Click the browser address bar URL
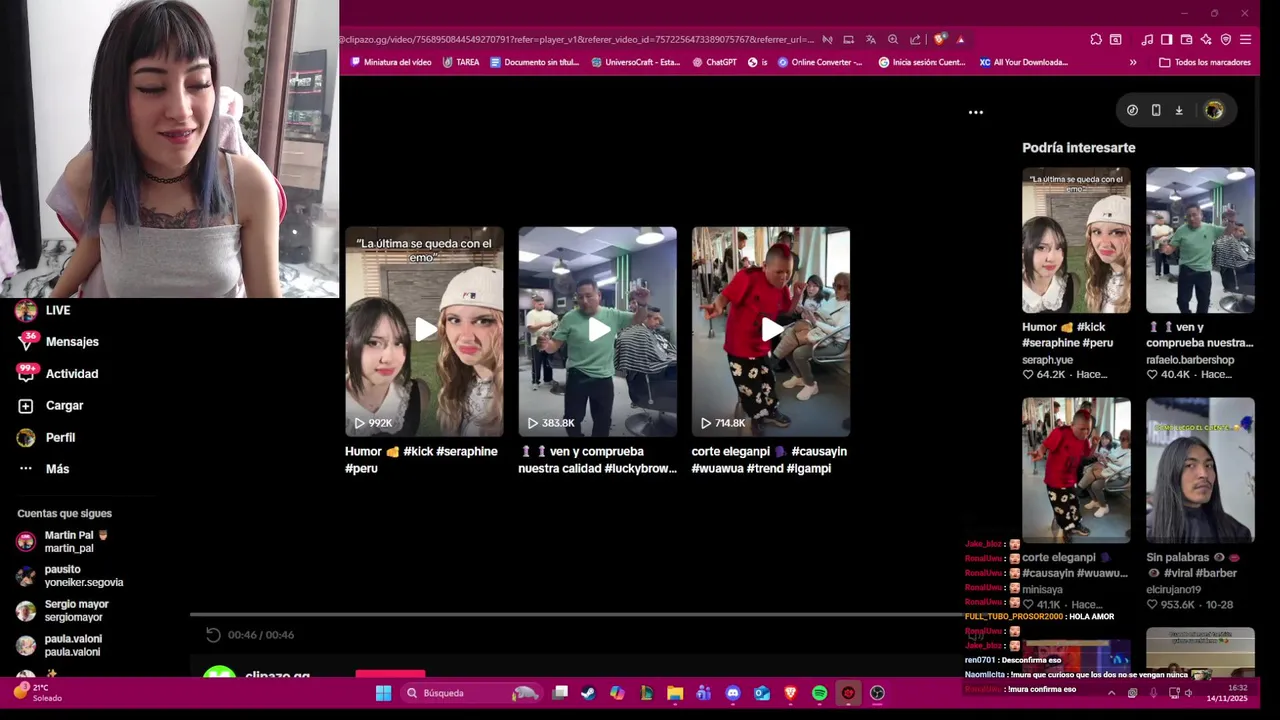The height and width of the screenshot is (720, 1280). [575, 40]
